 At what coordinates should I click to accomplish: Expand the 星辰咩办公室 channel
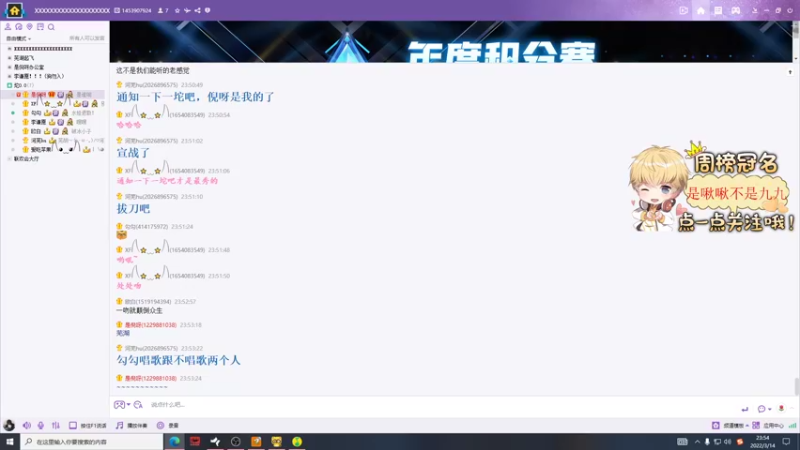pyautogui.click(x=9, y=67)
